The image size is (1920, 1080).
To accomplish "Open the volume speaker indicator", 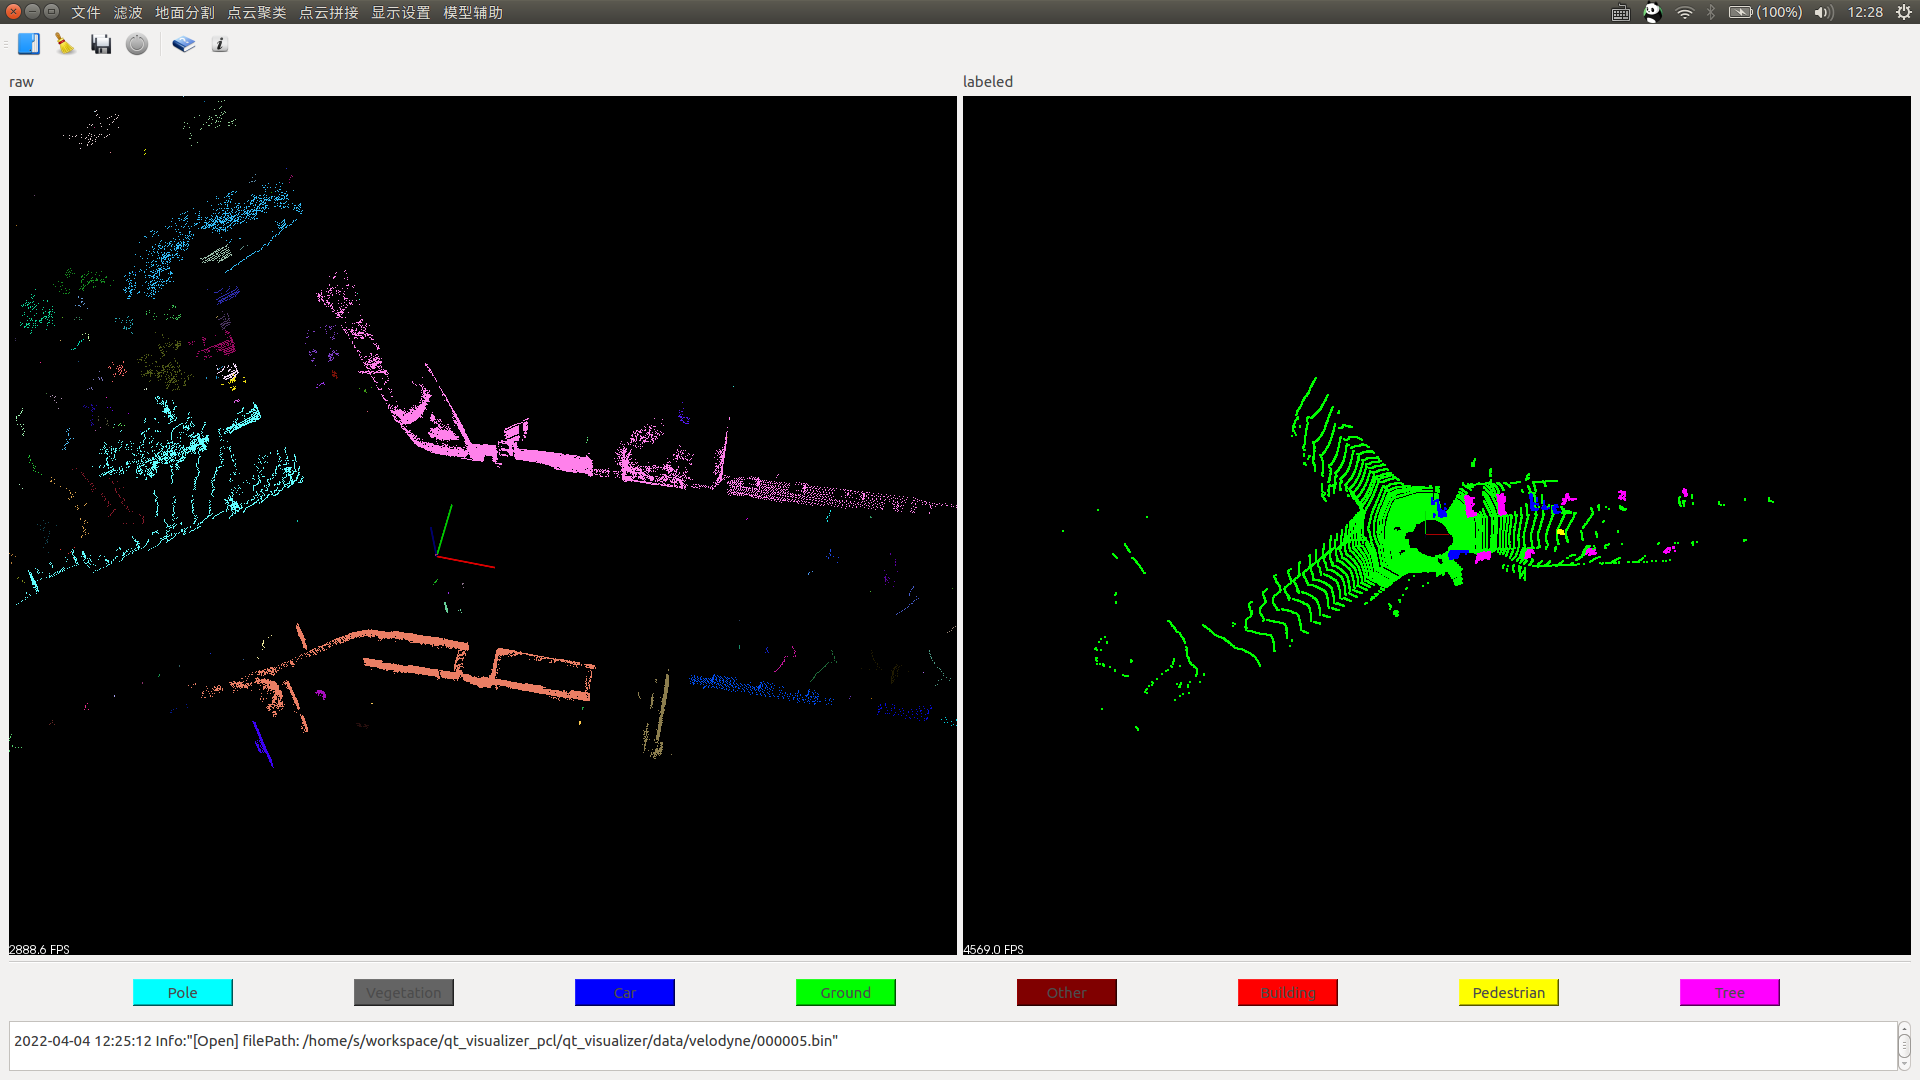I will 1823,12.
